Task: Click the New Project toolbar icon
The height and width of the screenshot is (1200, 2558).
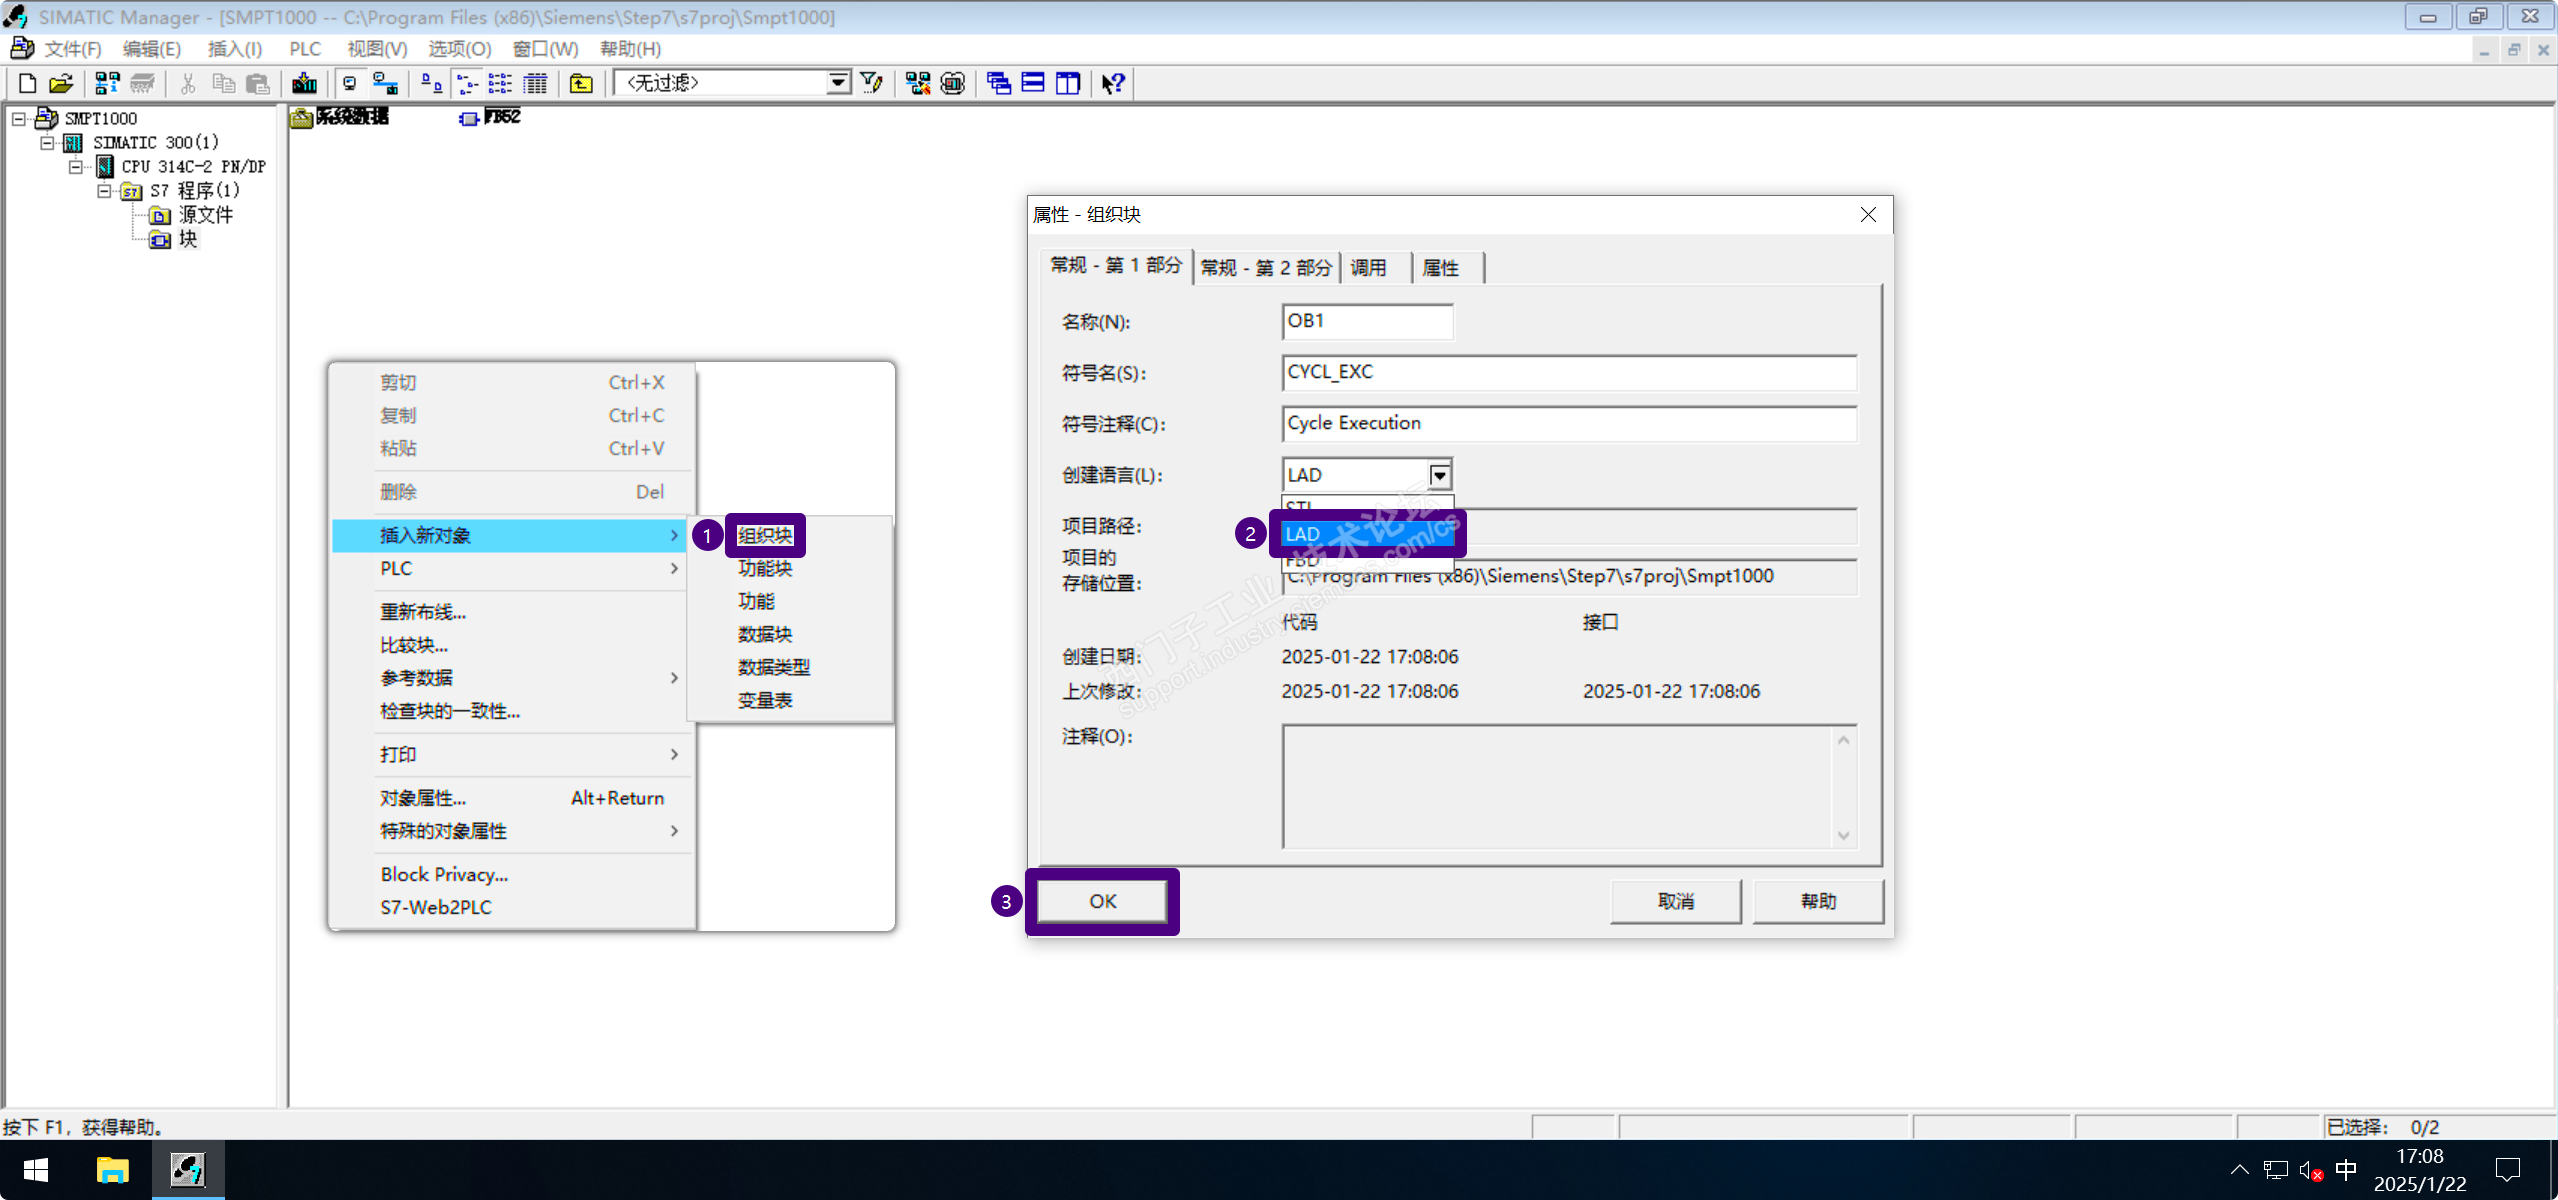Action: 27,84
